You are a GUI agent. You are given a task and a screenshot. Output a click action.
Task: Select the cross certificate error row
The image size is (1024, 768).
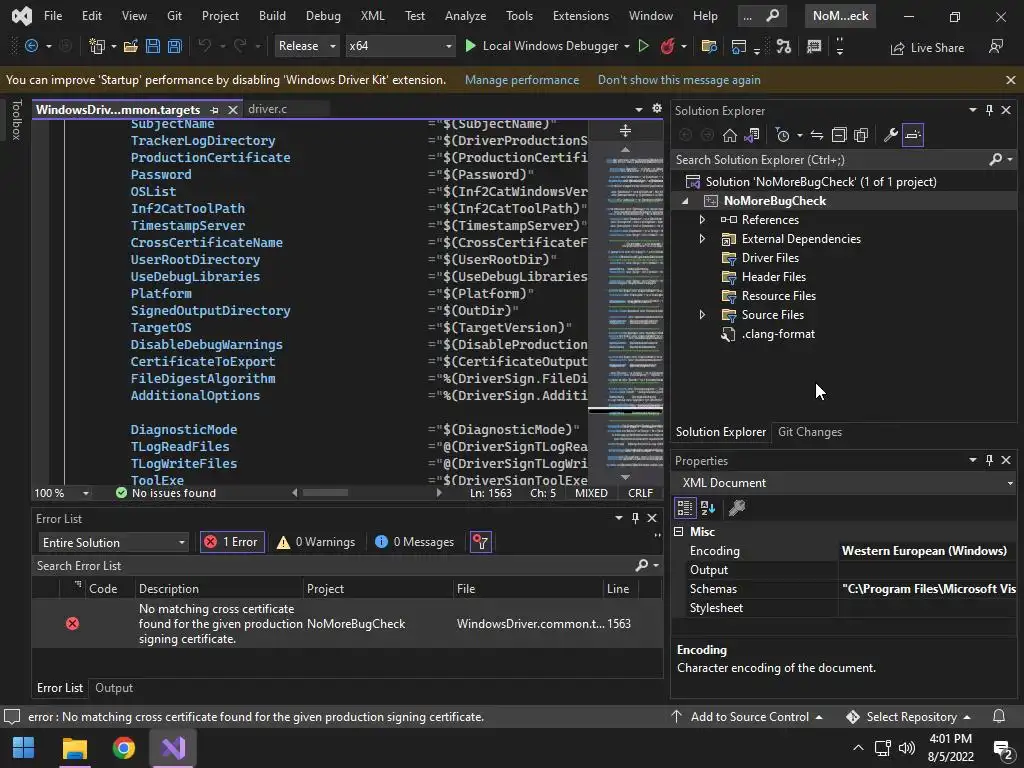[x=347, y=624]
